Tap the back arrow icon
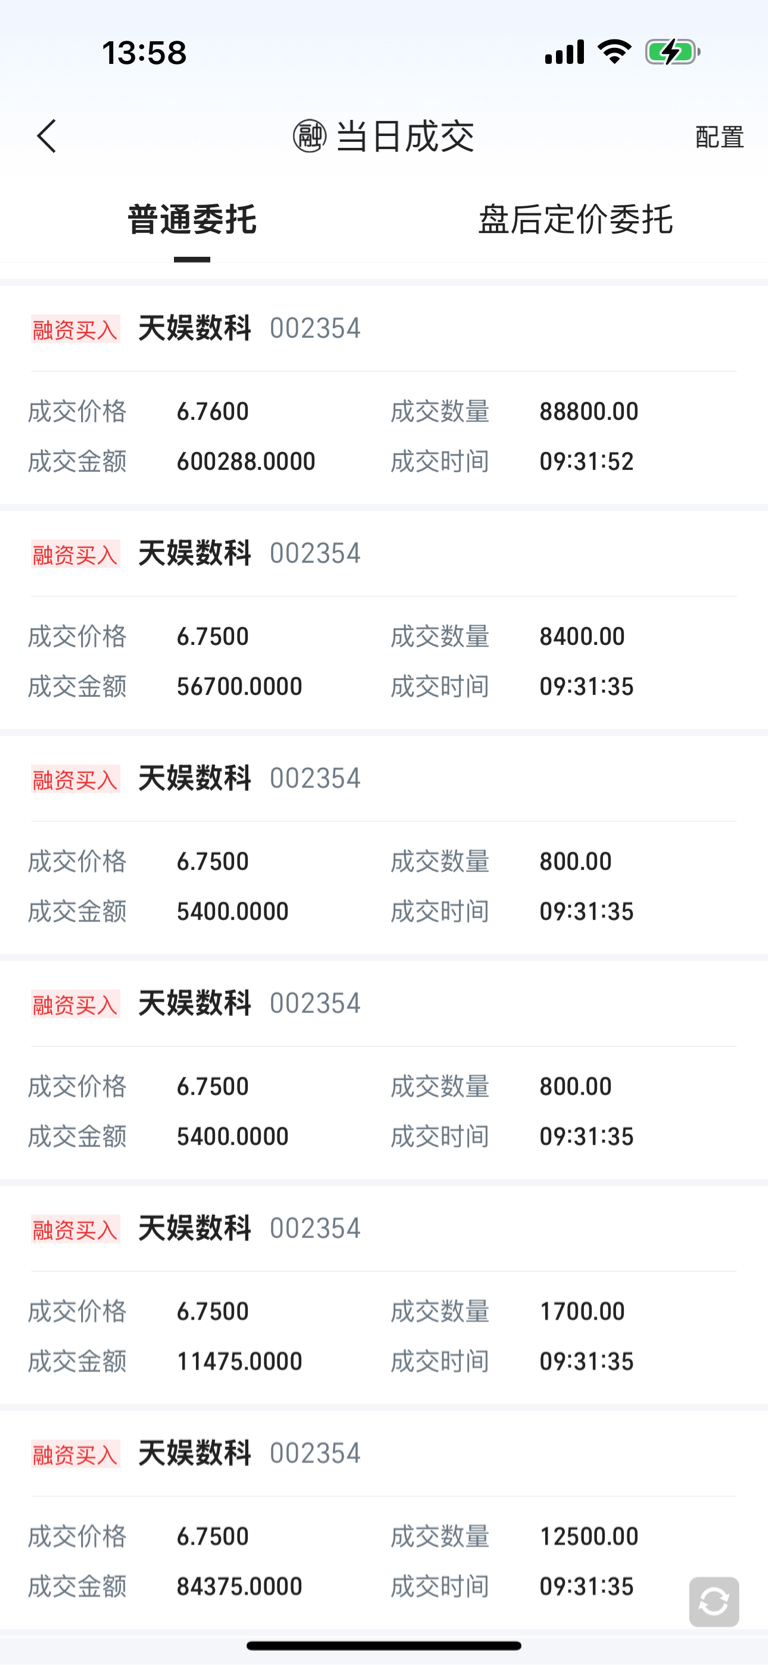The width and height of the screenshot is (768, 1665). click(x=47, y=136)
